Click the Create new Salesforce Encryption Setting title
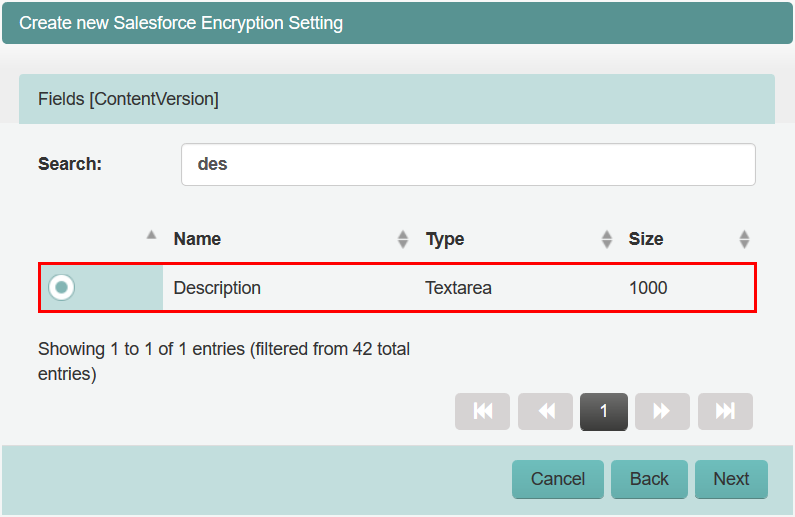Viewport: 795px width, 517px height. coord(181,23)
